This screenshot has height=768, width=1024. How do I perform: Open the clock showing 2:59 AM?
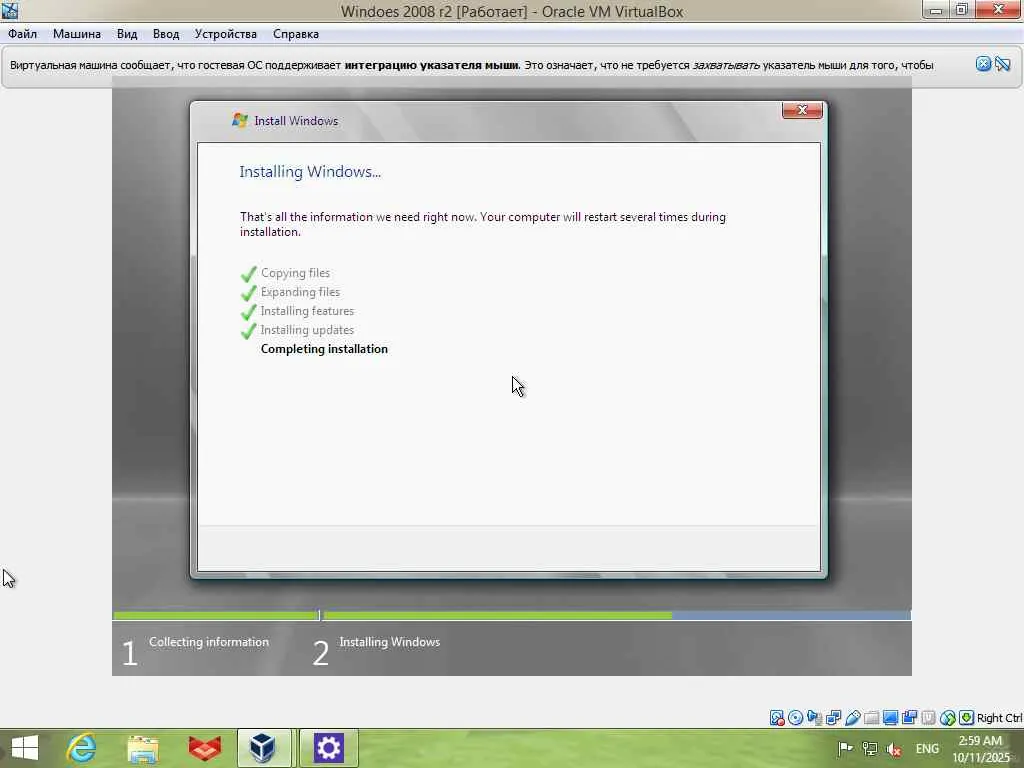(x=980, y=749)
